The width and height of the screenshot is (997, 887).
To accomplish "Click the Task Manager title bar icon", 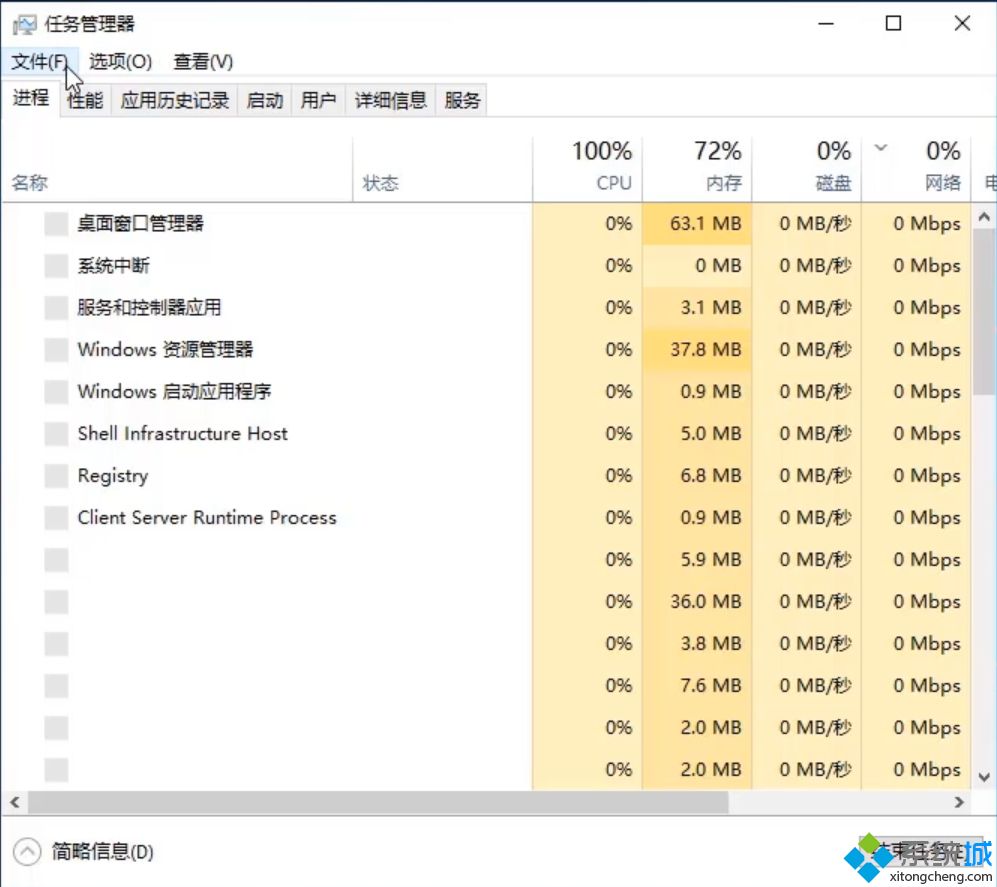I will click(25, 24).
